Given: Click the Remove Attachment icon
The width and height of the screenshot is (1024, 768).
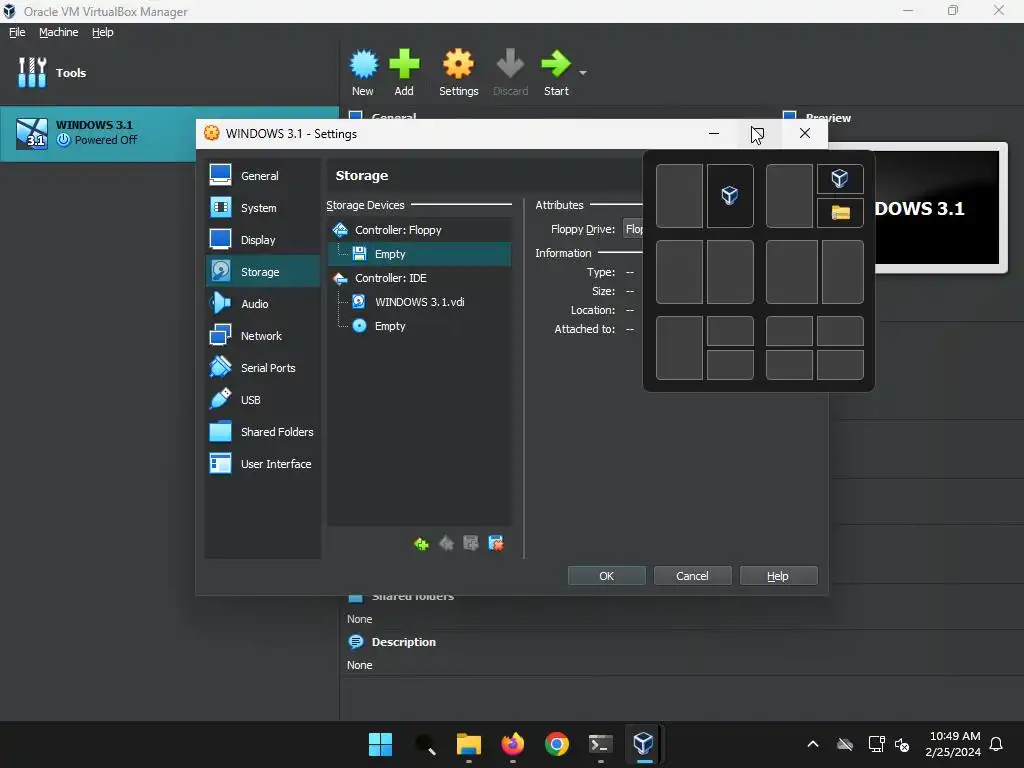Looking at the screenshot, I should click(496, 543).
